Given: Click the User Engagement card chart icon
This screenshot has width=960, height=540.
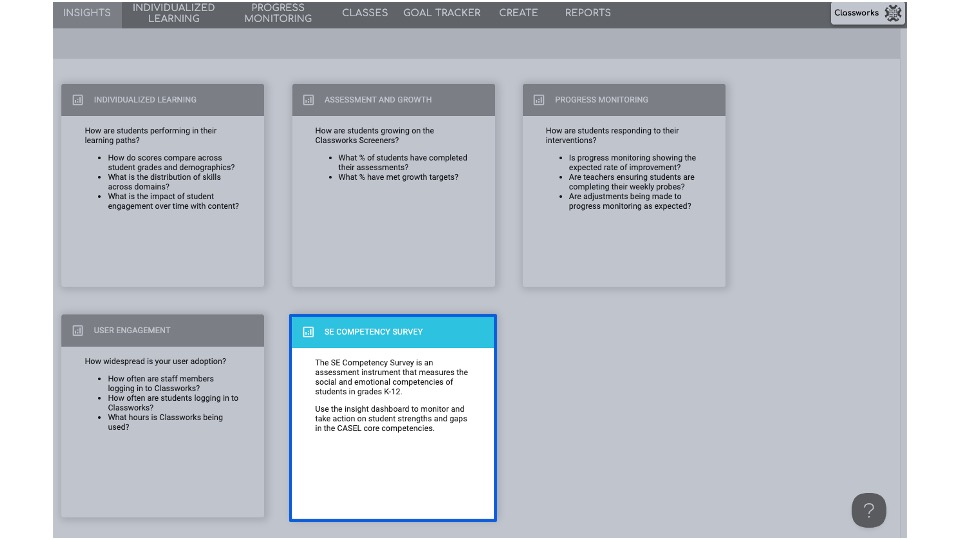Looking at the screenshot, I should [x=78, y=331].
